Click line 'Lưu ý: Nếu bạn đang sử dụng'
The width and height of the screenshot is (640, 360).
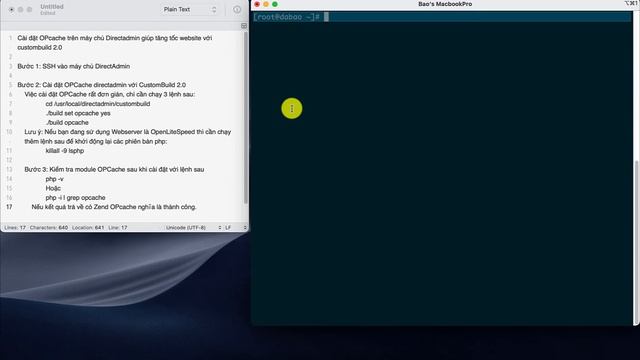pyautogui.click(x=128, y=136)
